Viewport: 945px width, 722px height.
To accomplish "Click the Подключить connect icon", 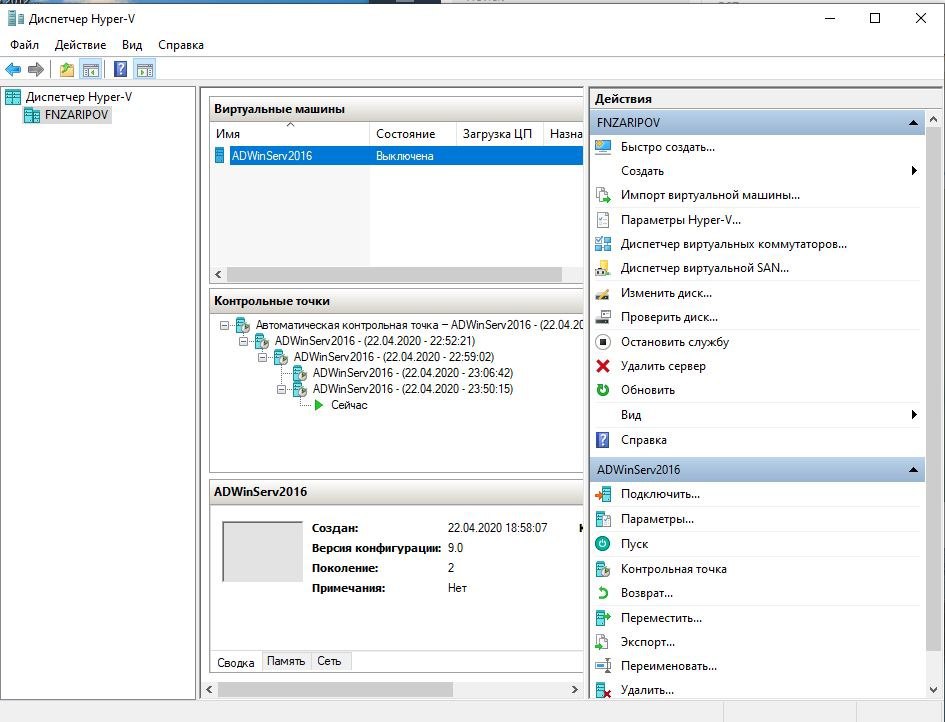I will click(x=603, y=494).
